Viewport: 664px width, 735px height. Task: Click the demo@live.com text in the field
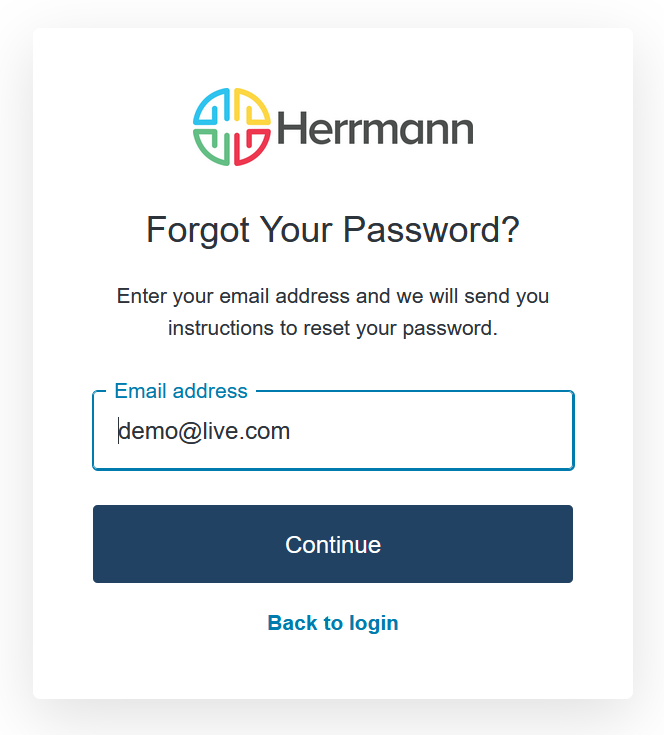[205, 432]
